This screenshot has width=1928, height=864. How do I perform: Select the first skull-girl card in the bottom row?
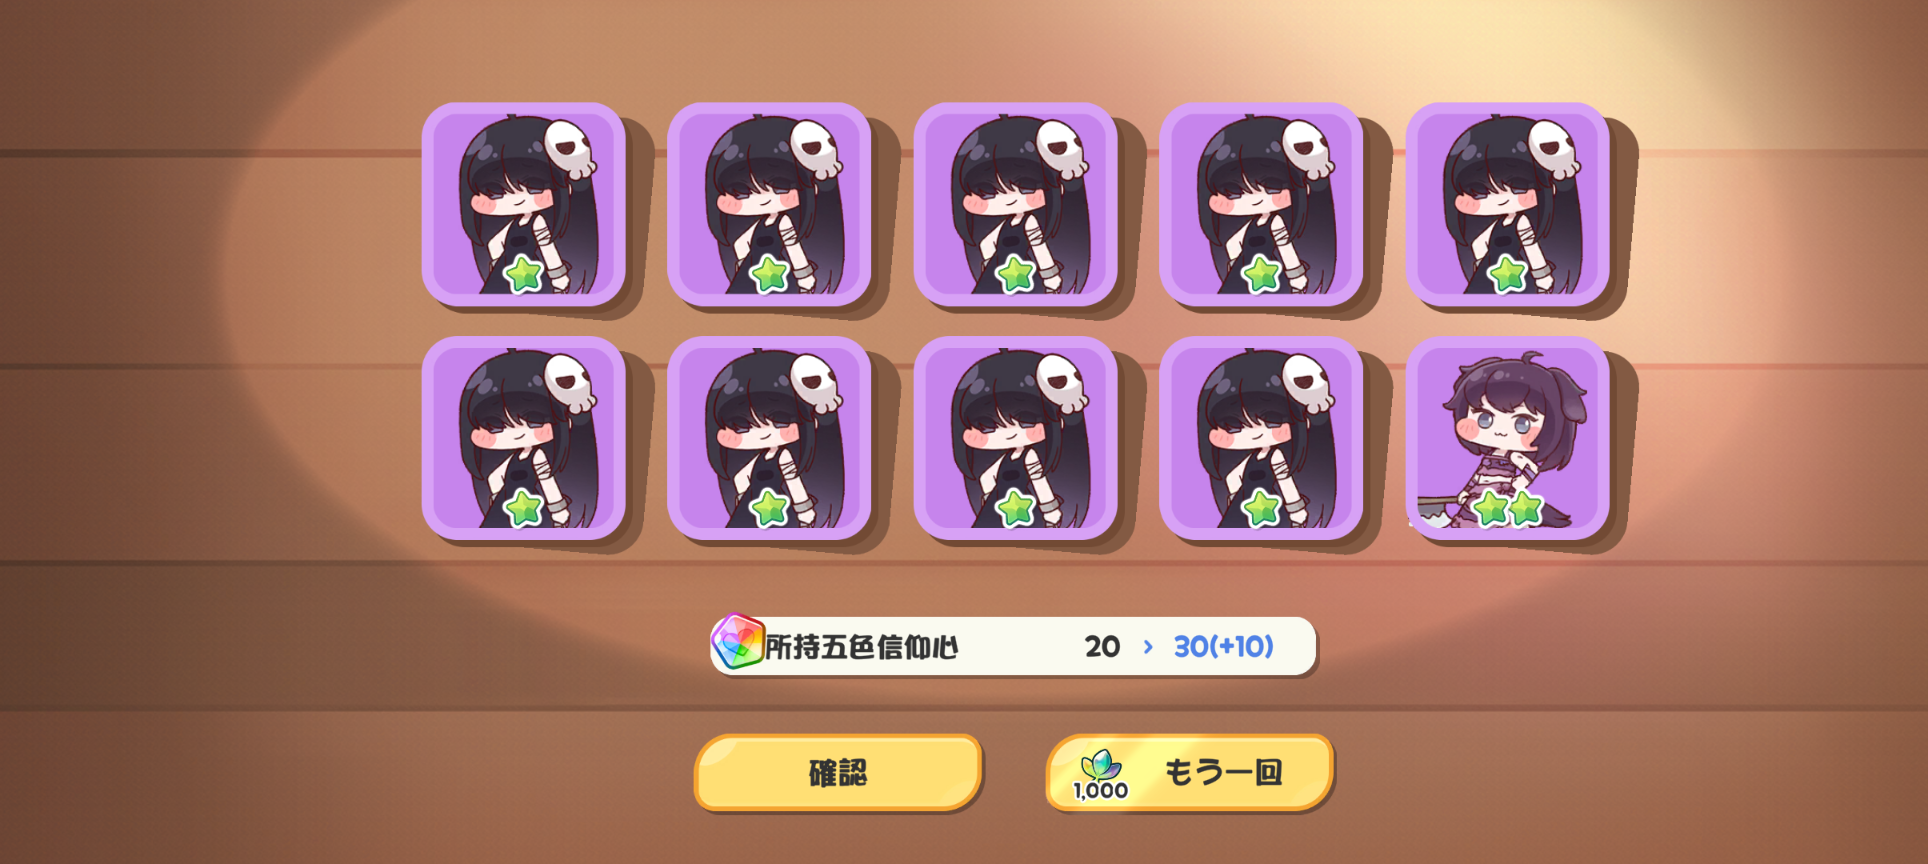pyautogui.click(x=524, y=438)
